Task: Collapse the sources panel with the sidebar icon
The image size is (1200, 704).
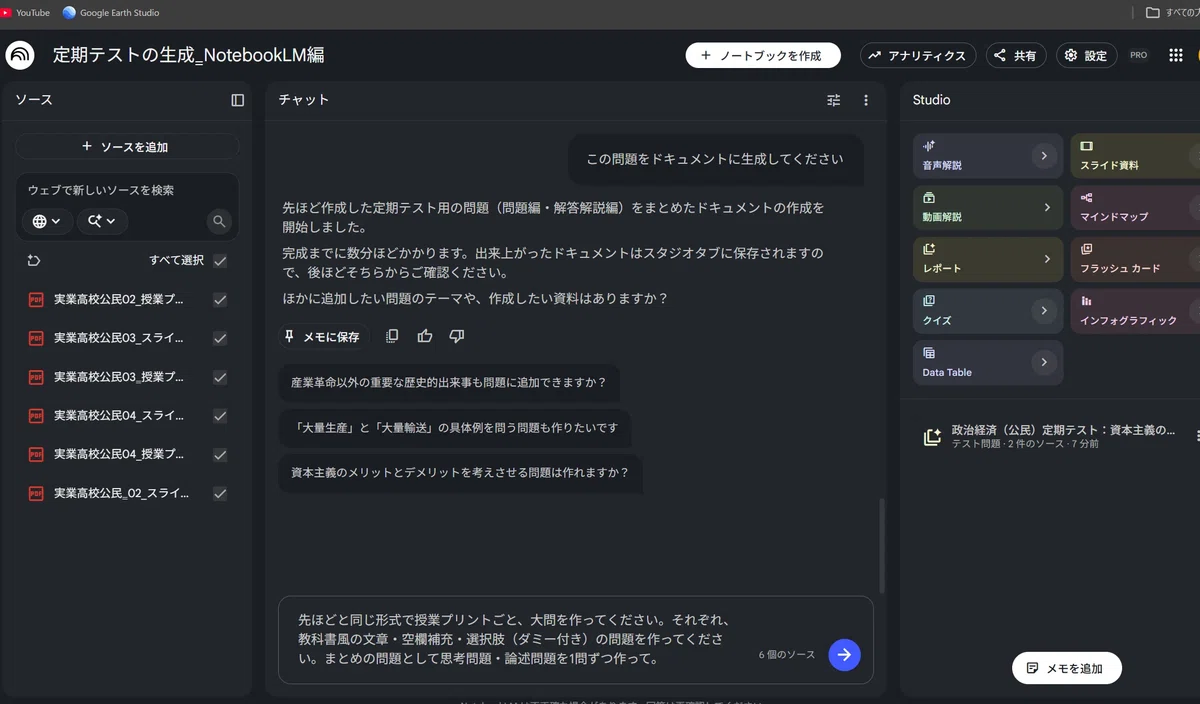Action: click(x=237, y=100)
